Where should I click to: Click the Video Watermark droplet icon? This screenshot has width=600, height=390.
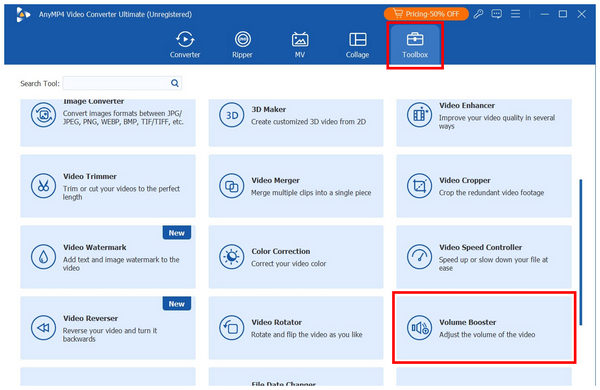(x=43, y=257)
